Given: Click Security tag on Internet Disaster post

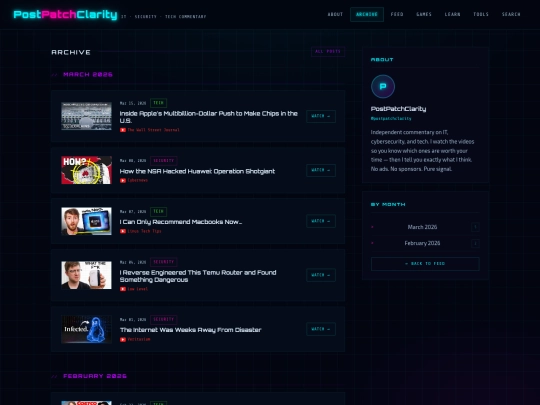Looking at the screenshot, I should coord(164,320).
